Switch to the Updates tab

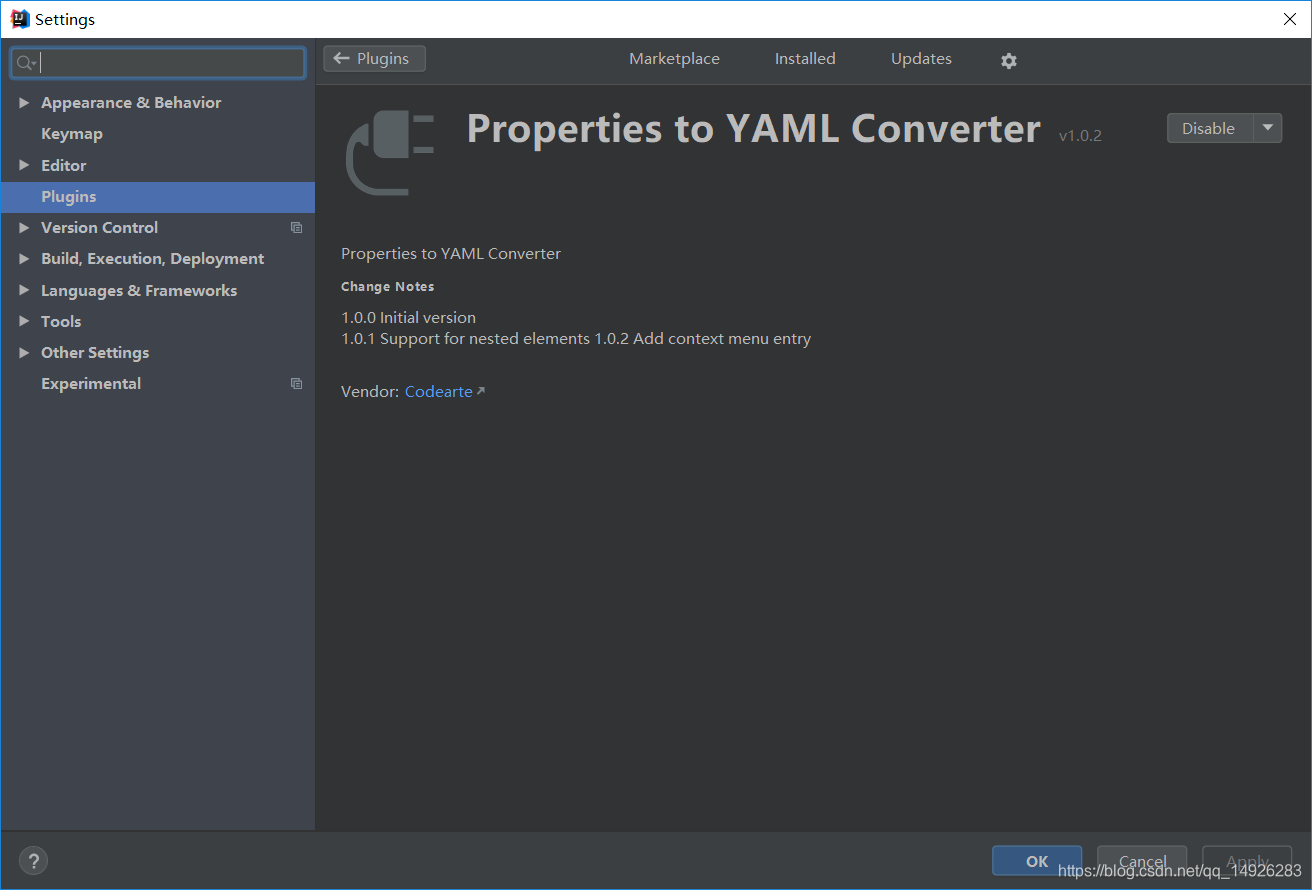[921, 59]
